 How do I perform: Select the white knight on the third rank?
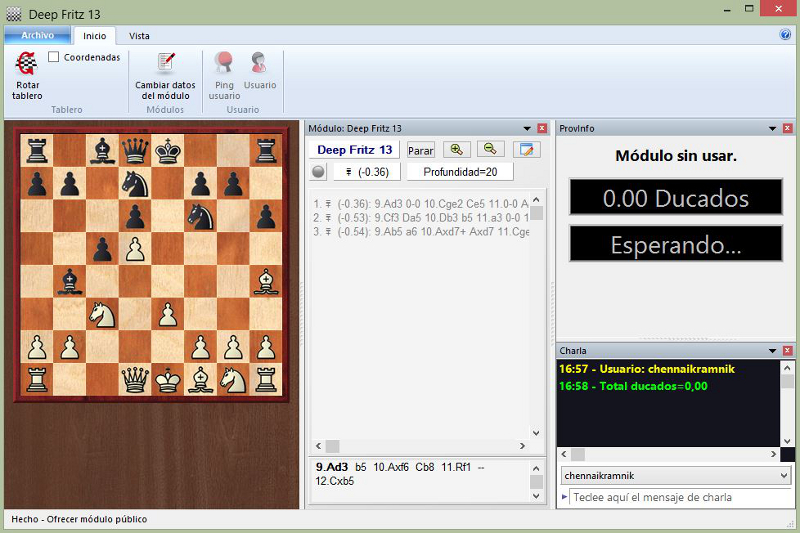[103, 315]
